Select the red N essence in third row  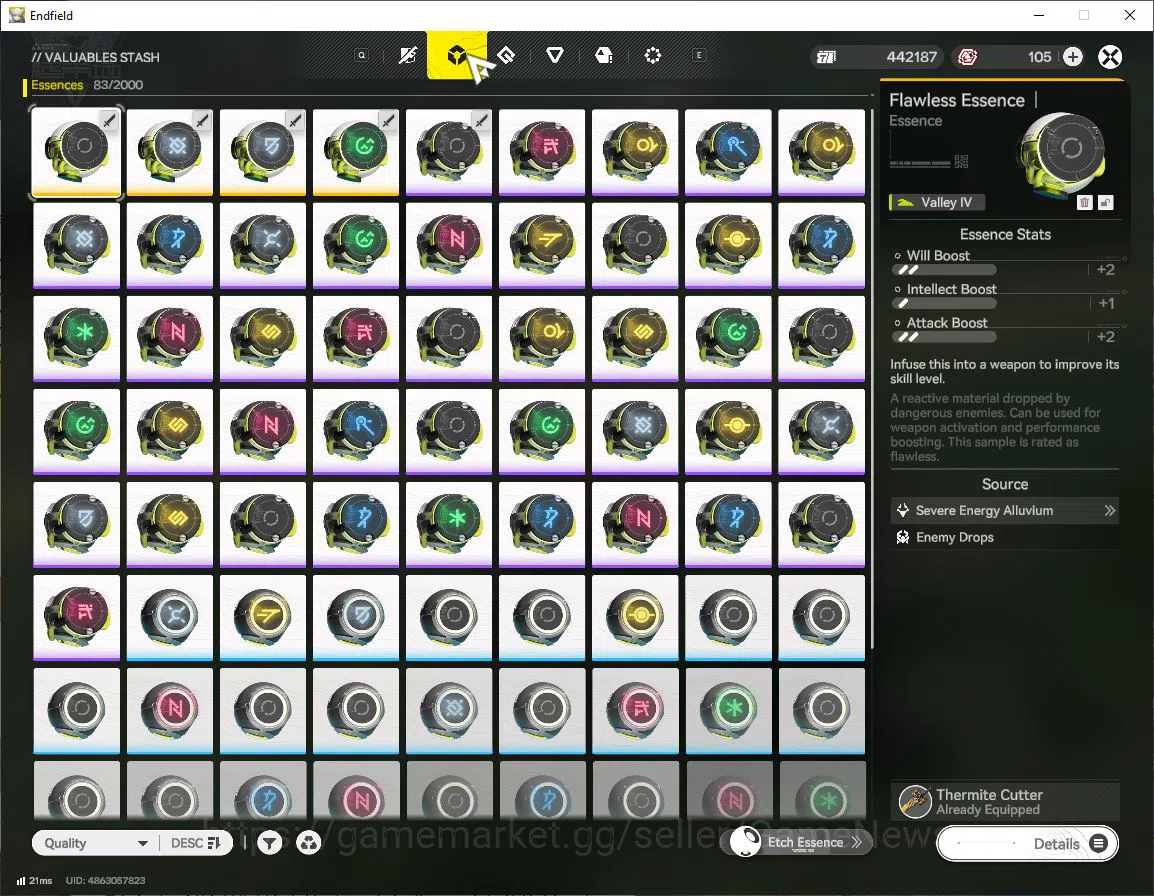click(x=169, y=339)
